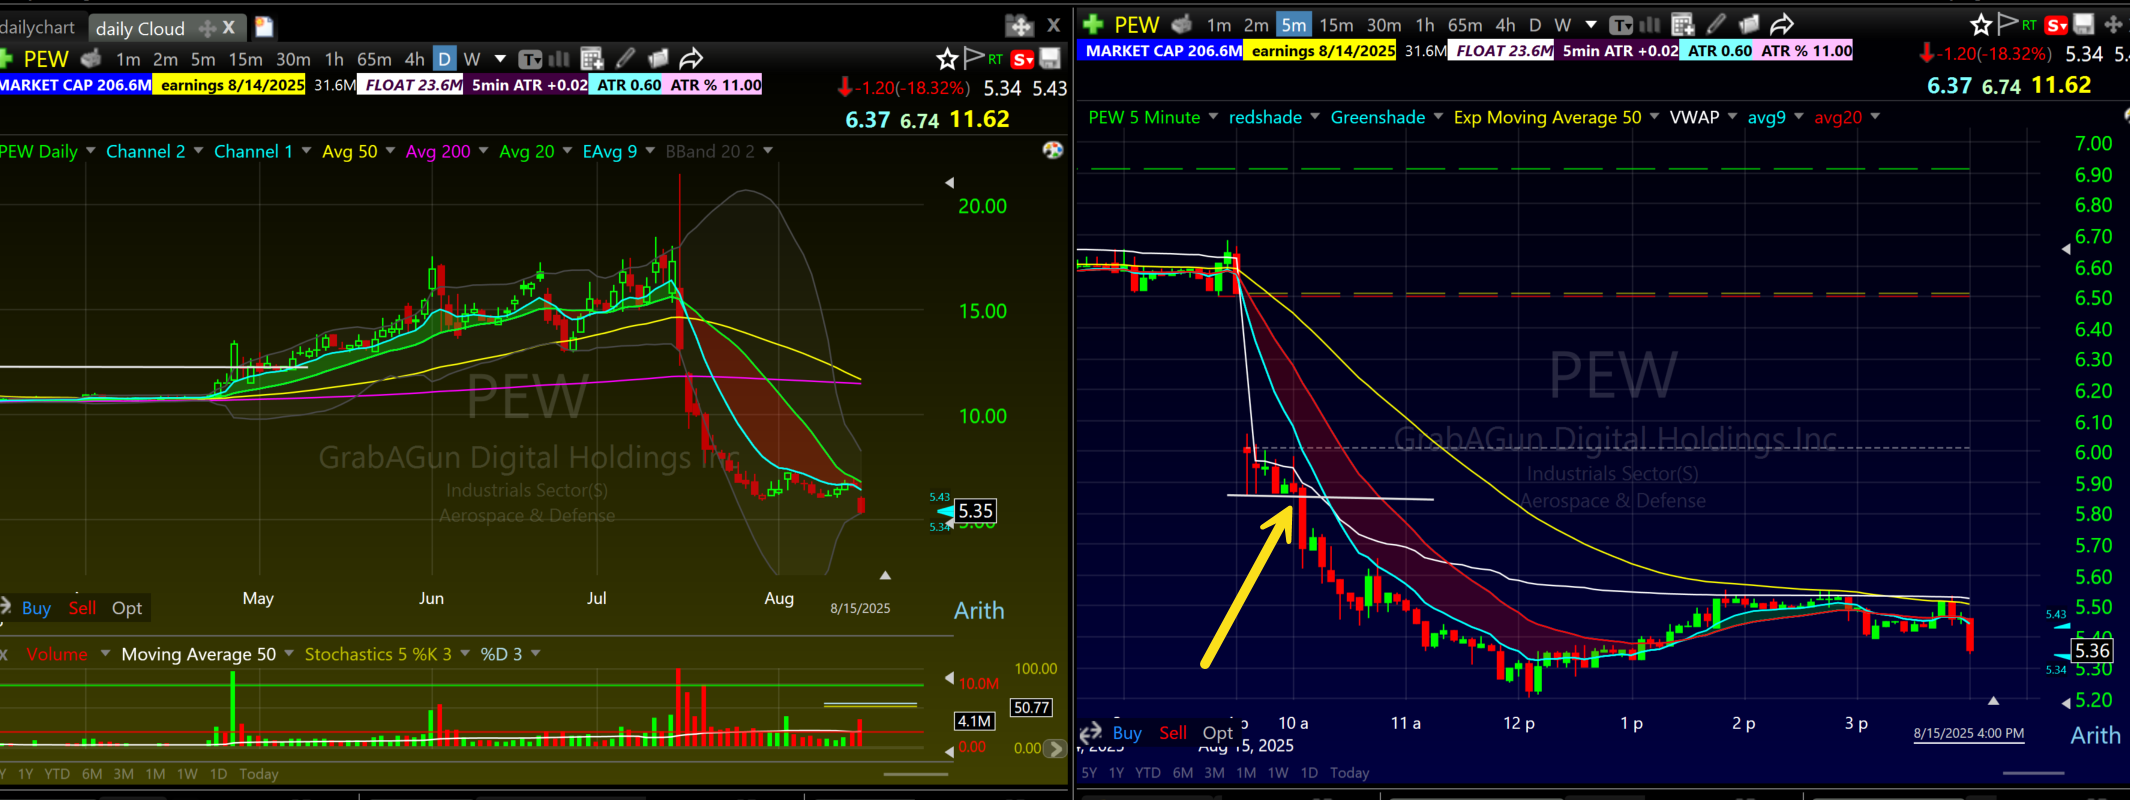
Task: Open folder icon on 5 minute chart toolbar
Action: pyautogui.click(x=1749, y=24)
